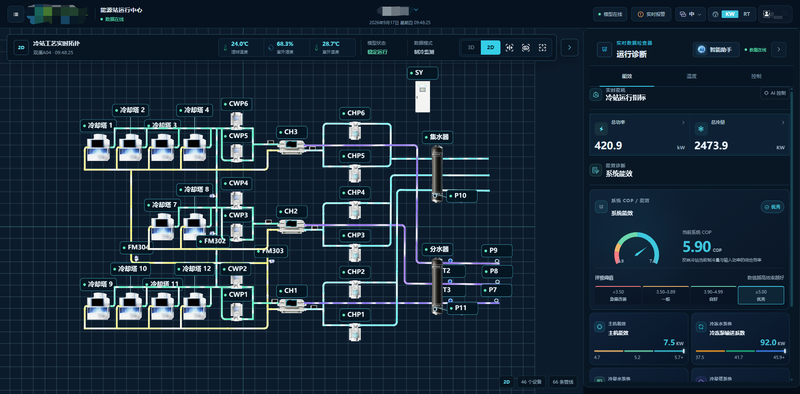
Task: Click the 智能助手 button
Action: click(x=716, y=50)
